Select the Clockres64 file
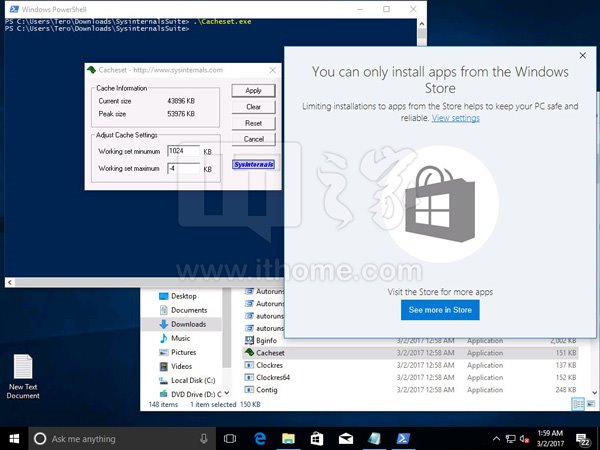The height and width of the screenshot is (450, 600). [273, 378]
